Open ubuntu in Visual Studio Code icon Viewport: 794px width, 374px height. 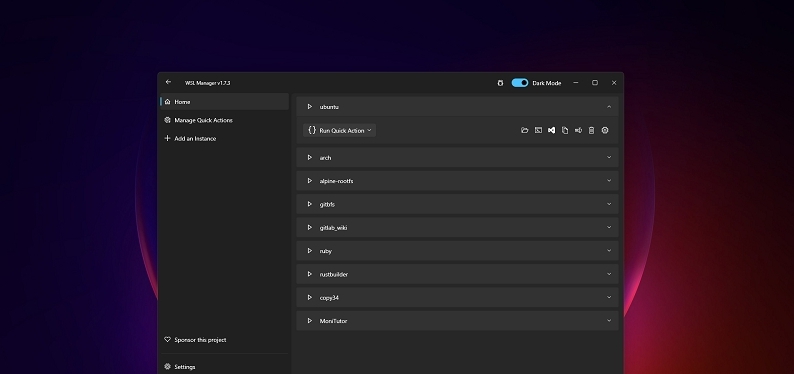coord(551,131)
